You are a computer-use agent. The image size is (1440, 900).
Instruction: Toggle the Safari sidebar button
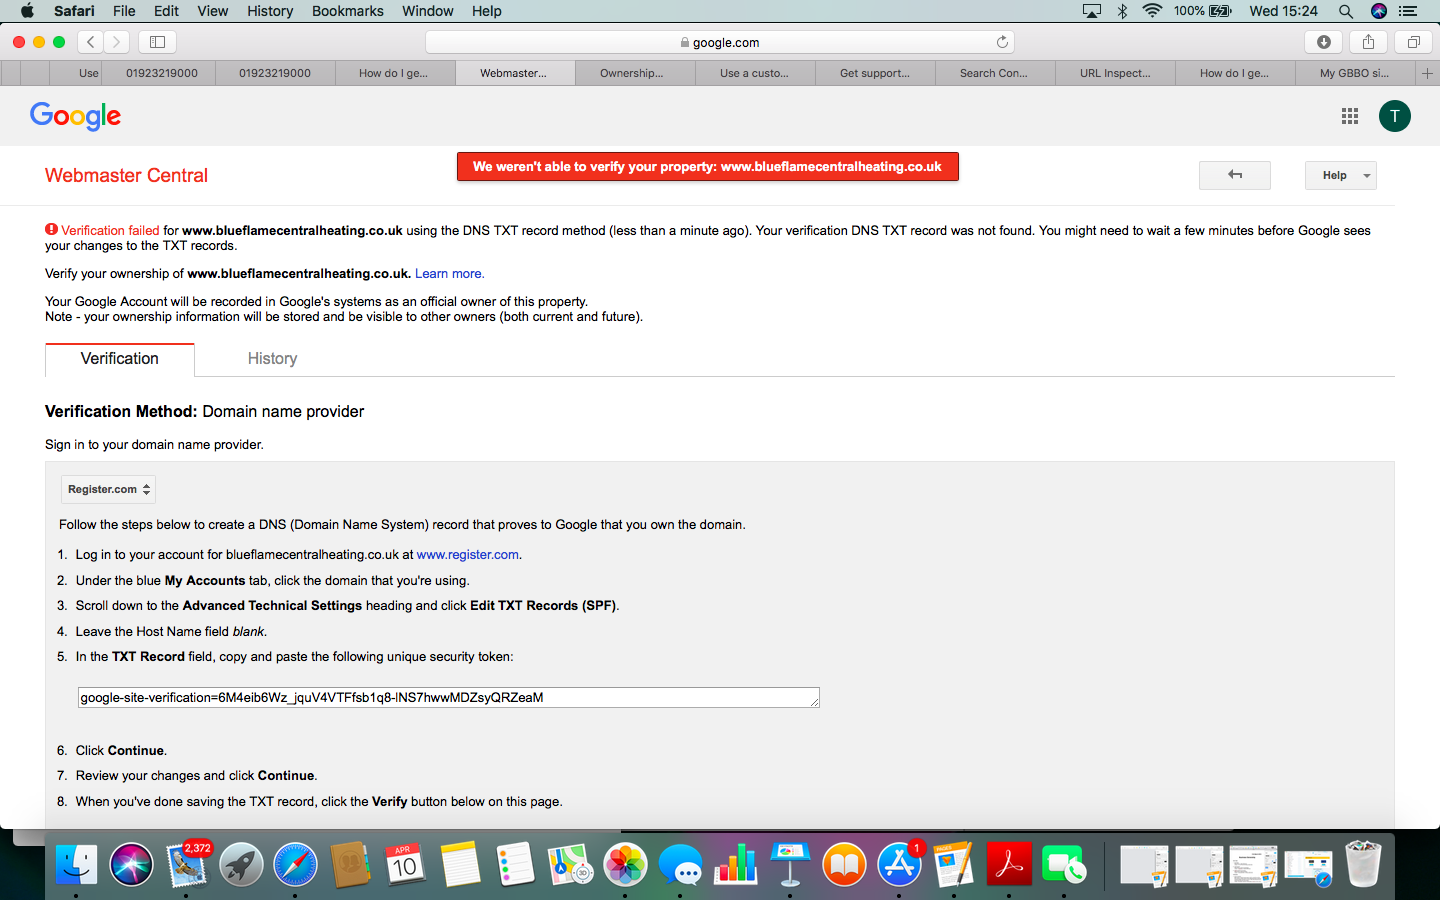[x=157, y=42]
